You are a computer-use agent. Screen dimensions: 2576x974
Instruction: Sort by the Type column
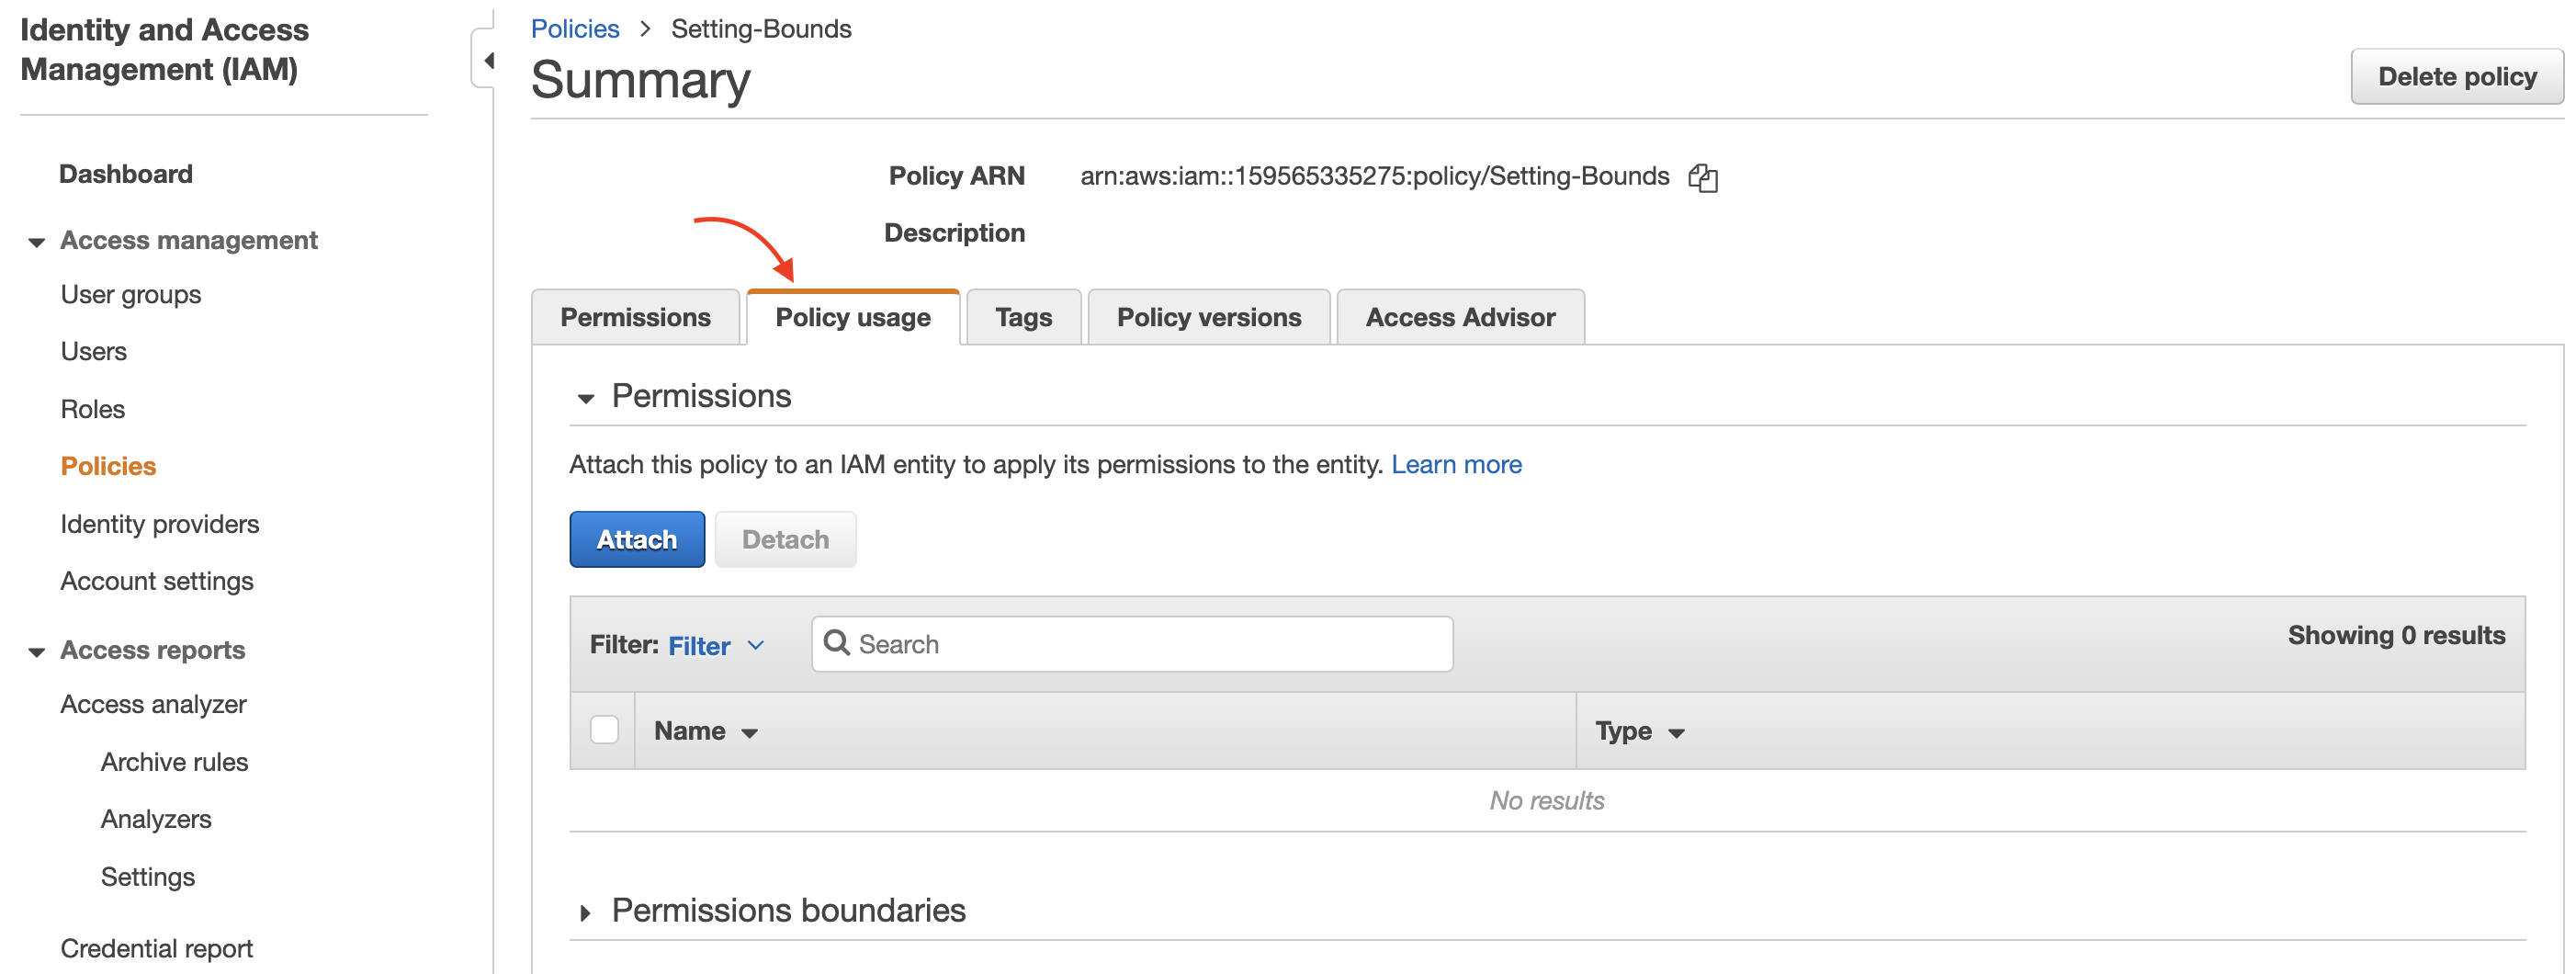point(1640,731)
